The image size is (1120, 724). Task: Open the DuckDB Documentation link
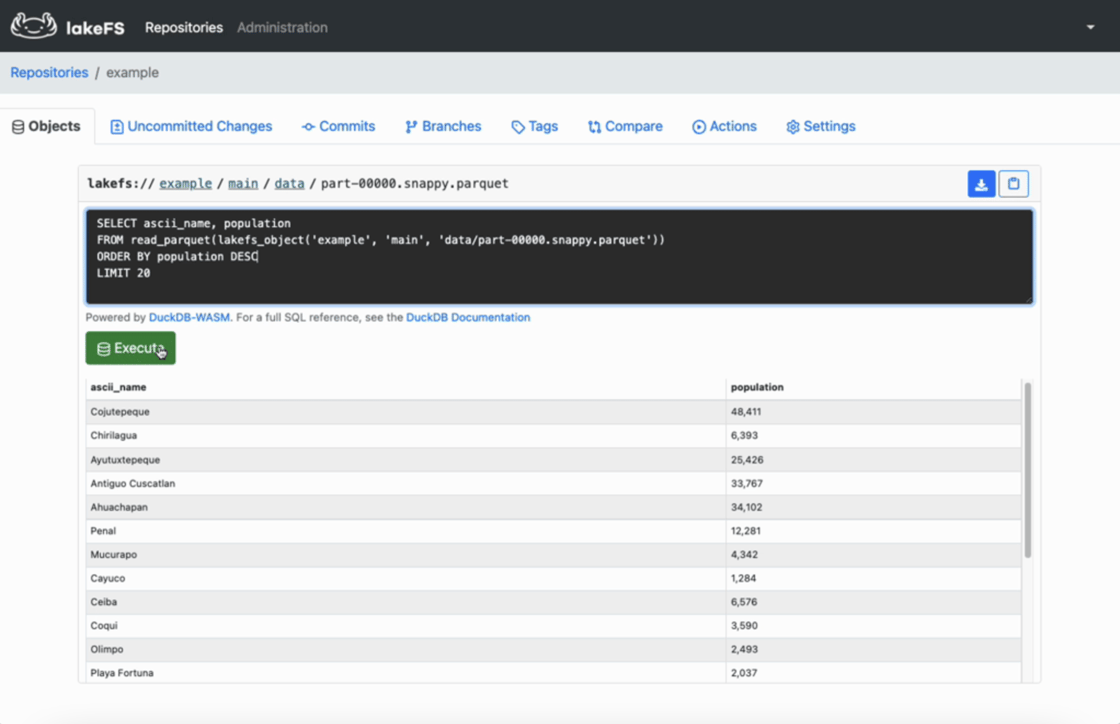pos(468,318)
